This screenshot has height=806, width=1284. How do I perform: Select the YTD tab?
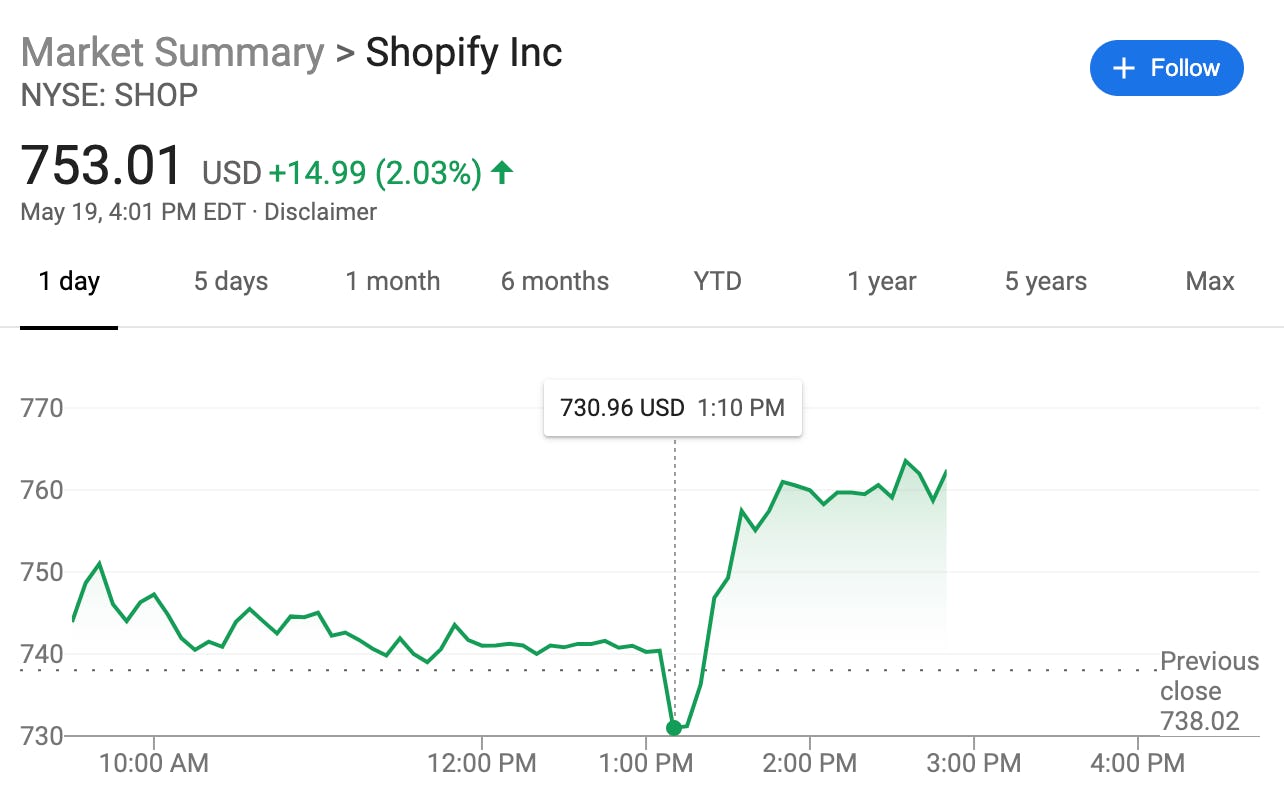click(718, 282)
